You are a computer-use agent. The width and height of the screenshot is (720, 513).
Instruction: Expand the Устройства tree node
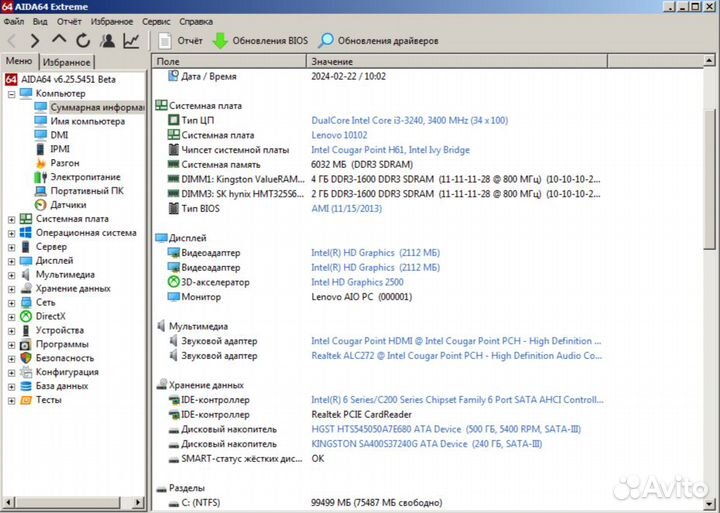(x=11, y=331)
